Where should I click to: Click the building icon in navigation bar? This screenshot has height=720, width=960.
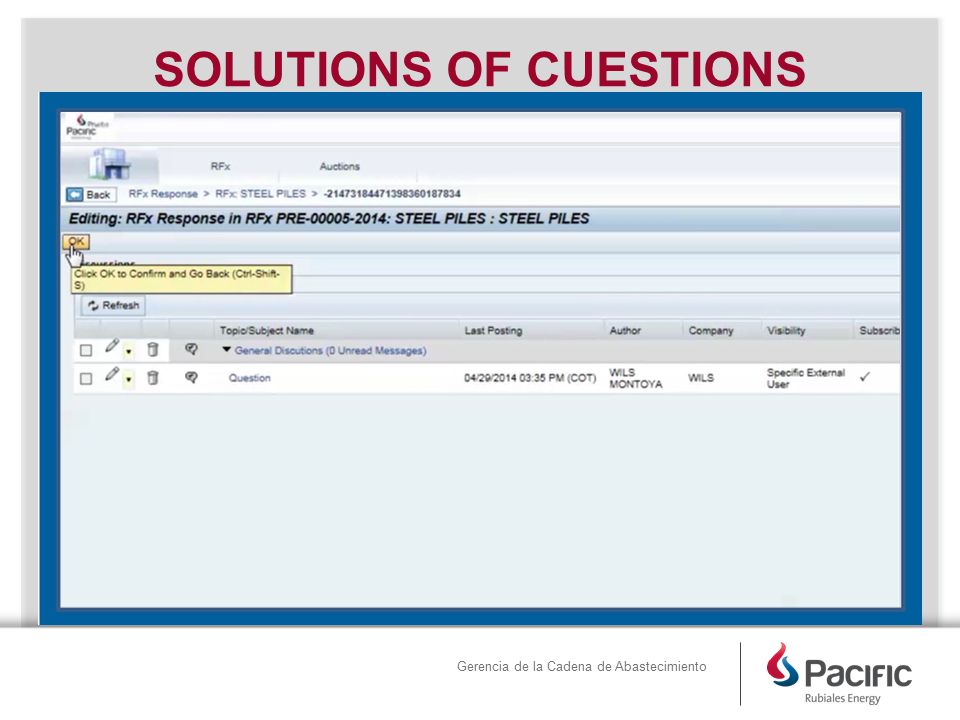[x=110, y=164]
